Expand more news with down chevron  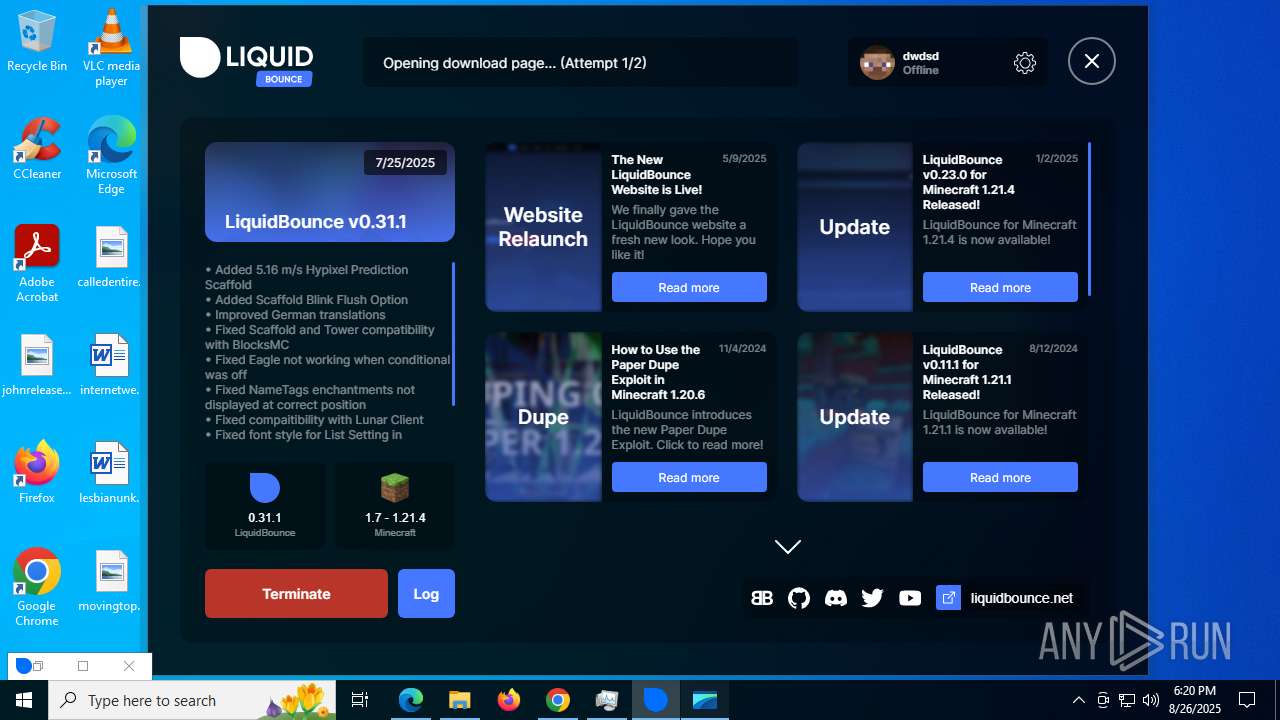click(788, 546)
